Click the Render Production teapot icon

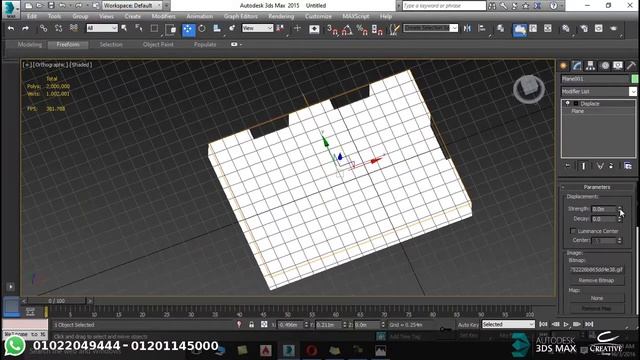[x=613, y=28]
